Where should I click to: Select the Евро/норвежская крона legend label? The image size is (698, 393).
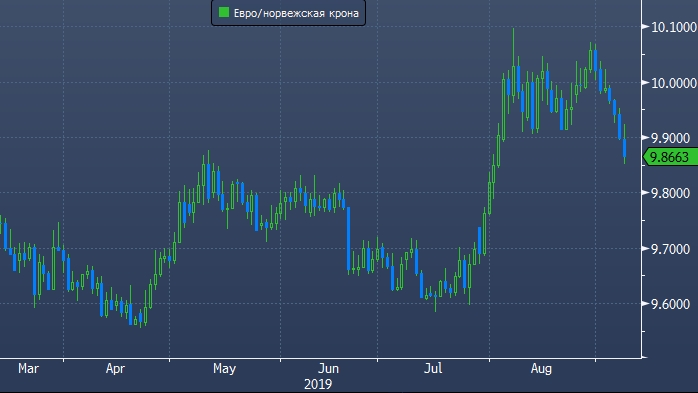[296, 13]
